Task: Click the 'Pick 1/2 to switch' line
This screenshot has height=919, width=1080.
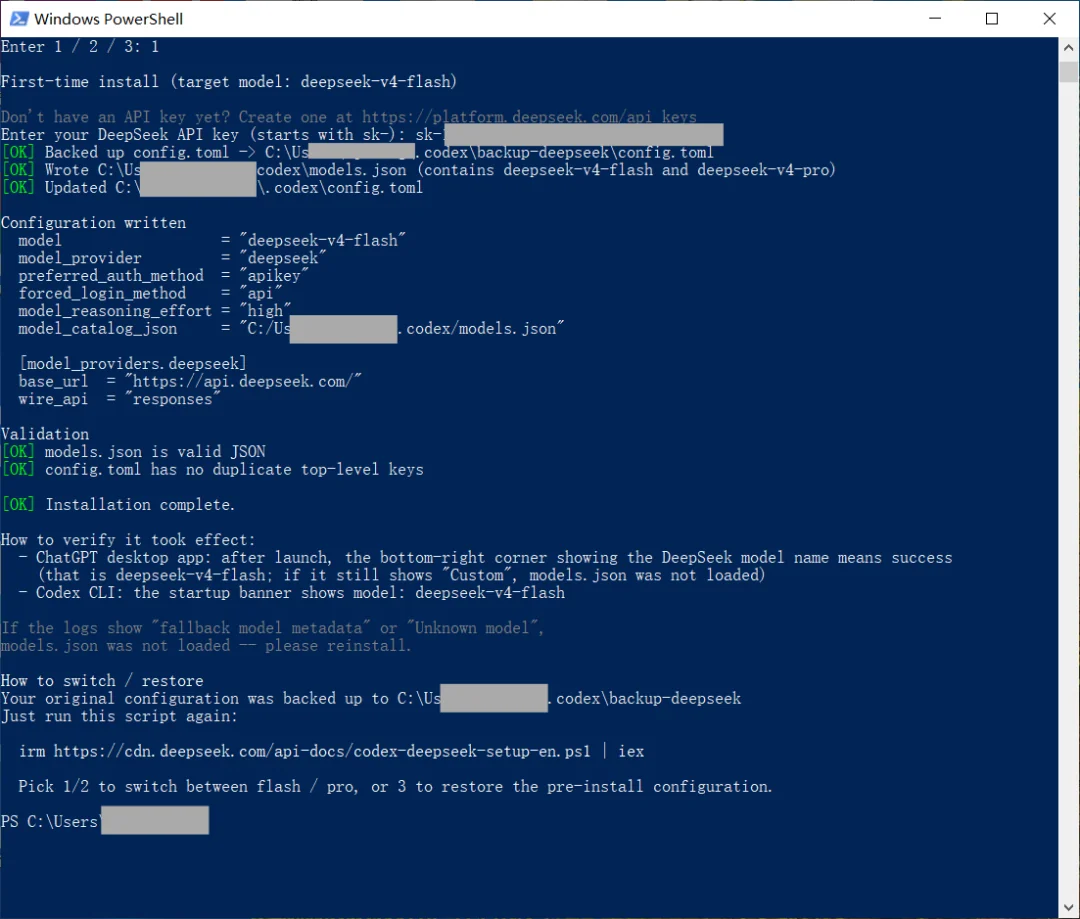Action: coord(395,787)
